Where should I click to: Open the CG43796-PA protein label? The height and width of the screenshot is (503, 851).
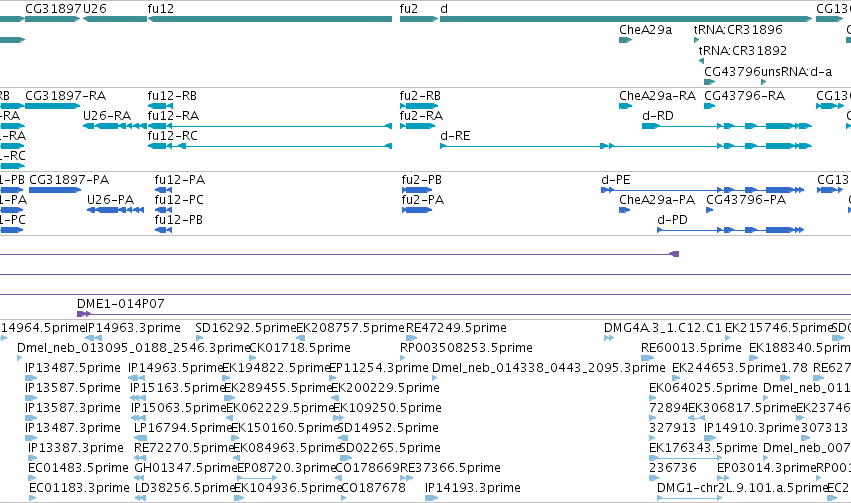(x=746, y=200)
